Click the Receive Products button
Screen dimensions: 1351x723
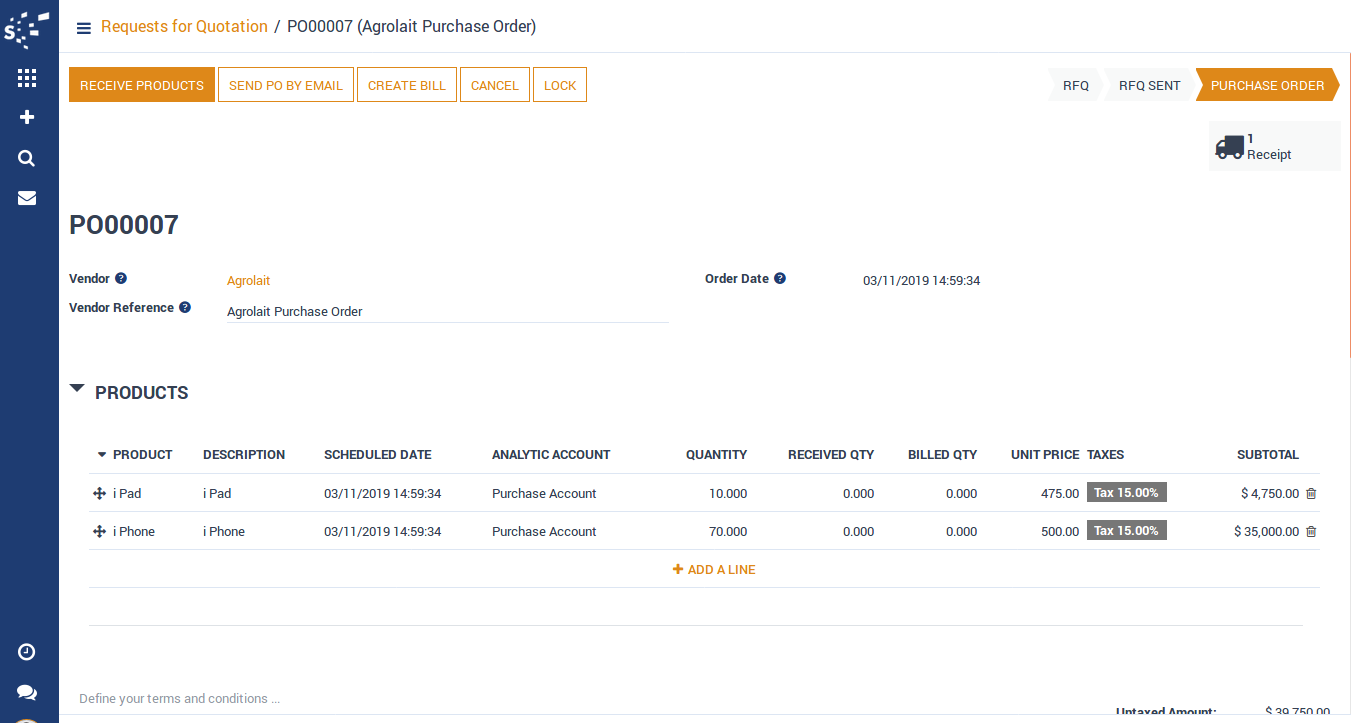click(142, 86)
